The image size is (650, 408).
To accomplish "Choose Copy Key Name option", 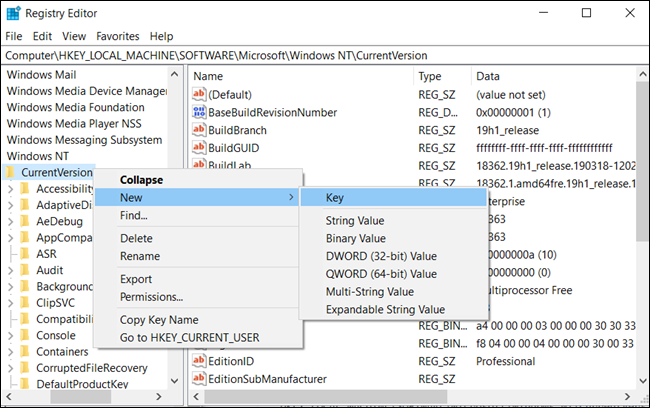I will coord(198,320).
